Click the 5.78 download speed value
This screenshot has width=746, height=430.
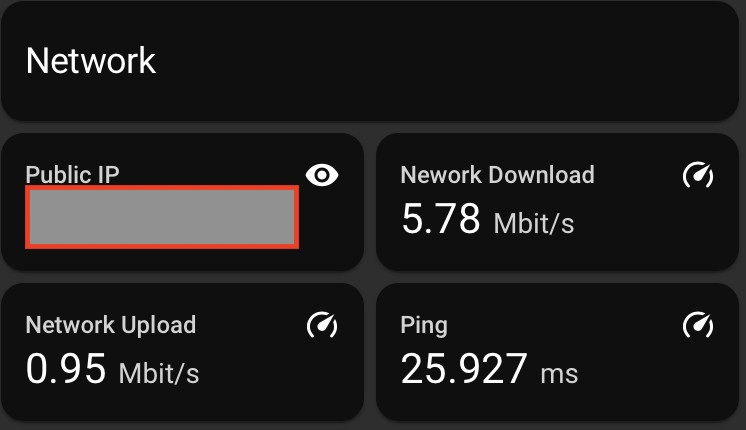pos(441,219)
